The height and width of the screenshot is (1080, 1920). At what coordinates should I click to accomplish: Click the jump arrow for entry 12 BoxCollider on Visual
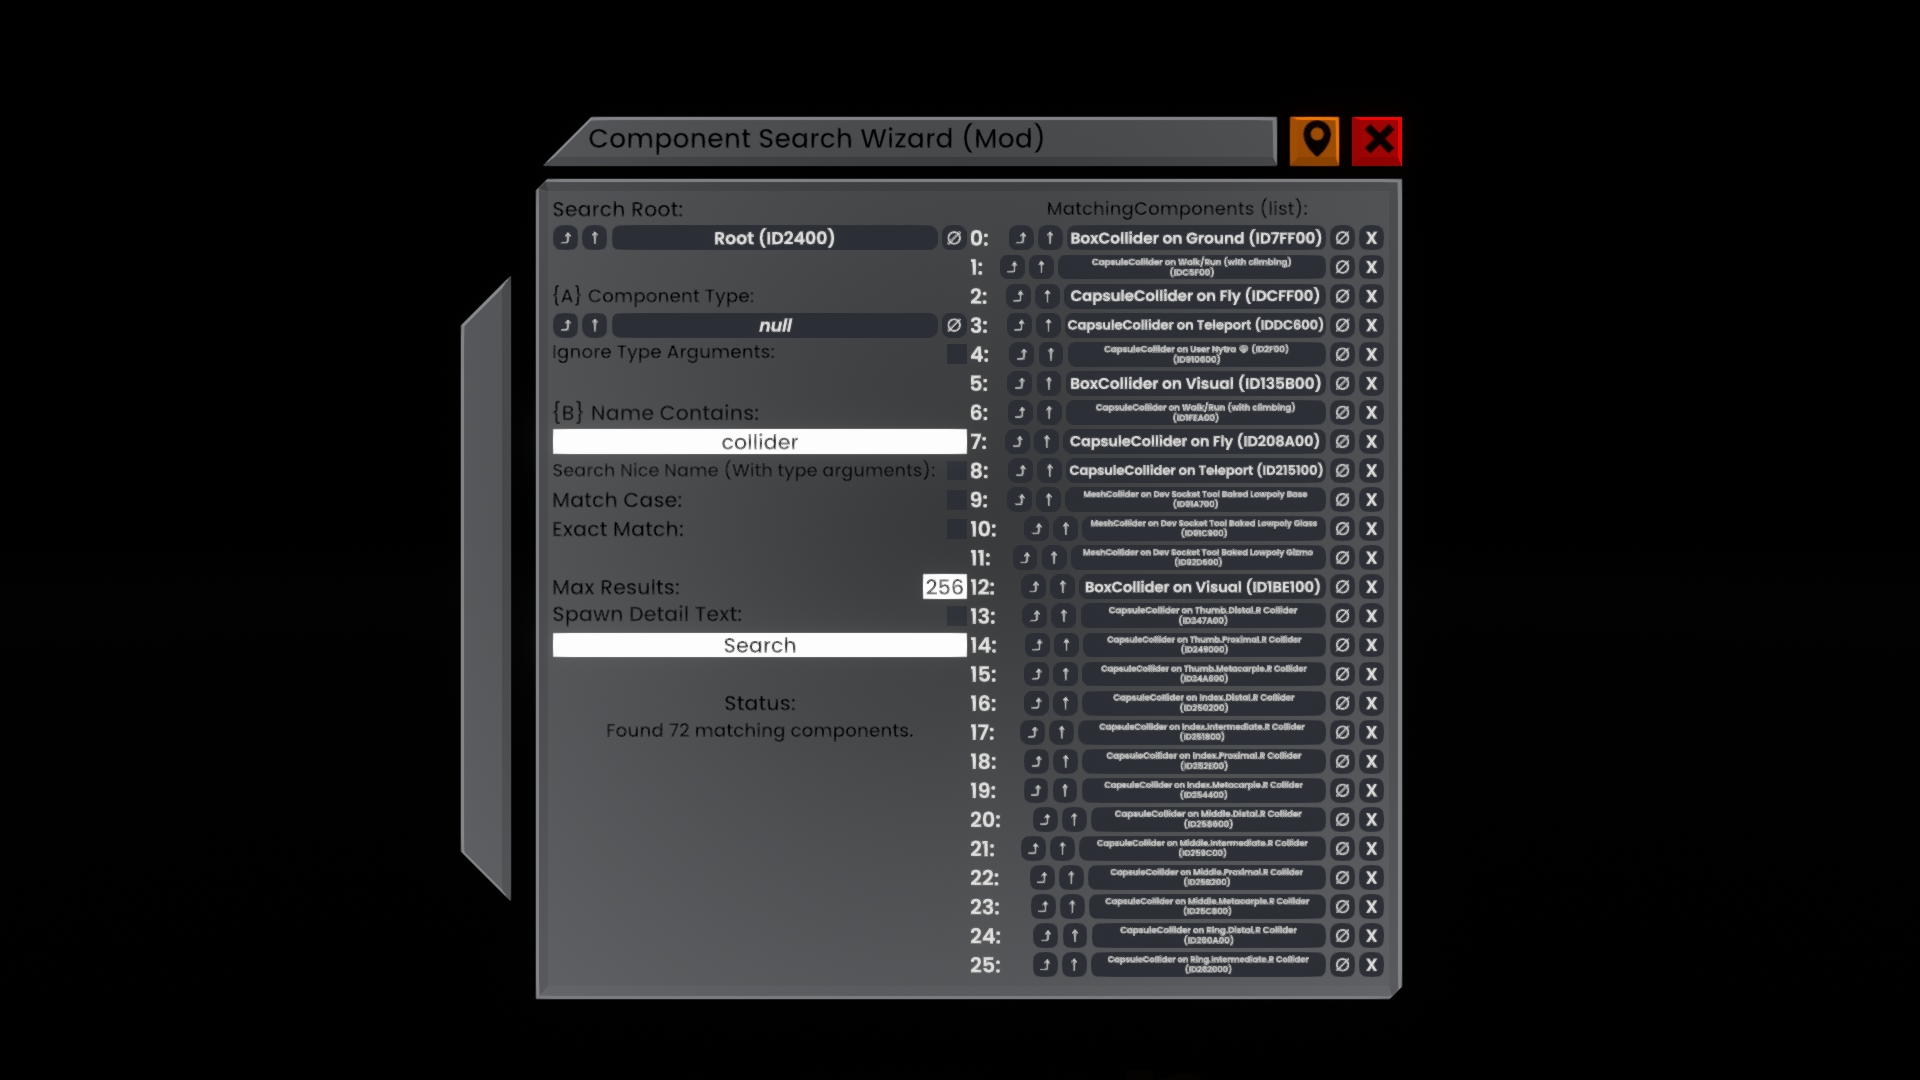[1032, 587]
